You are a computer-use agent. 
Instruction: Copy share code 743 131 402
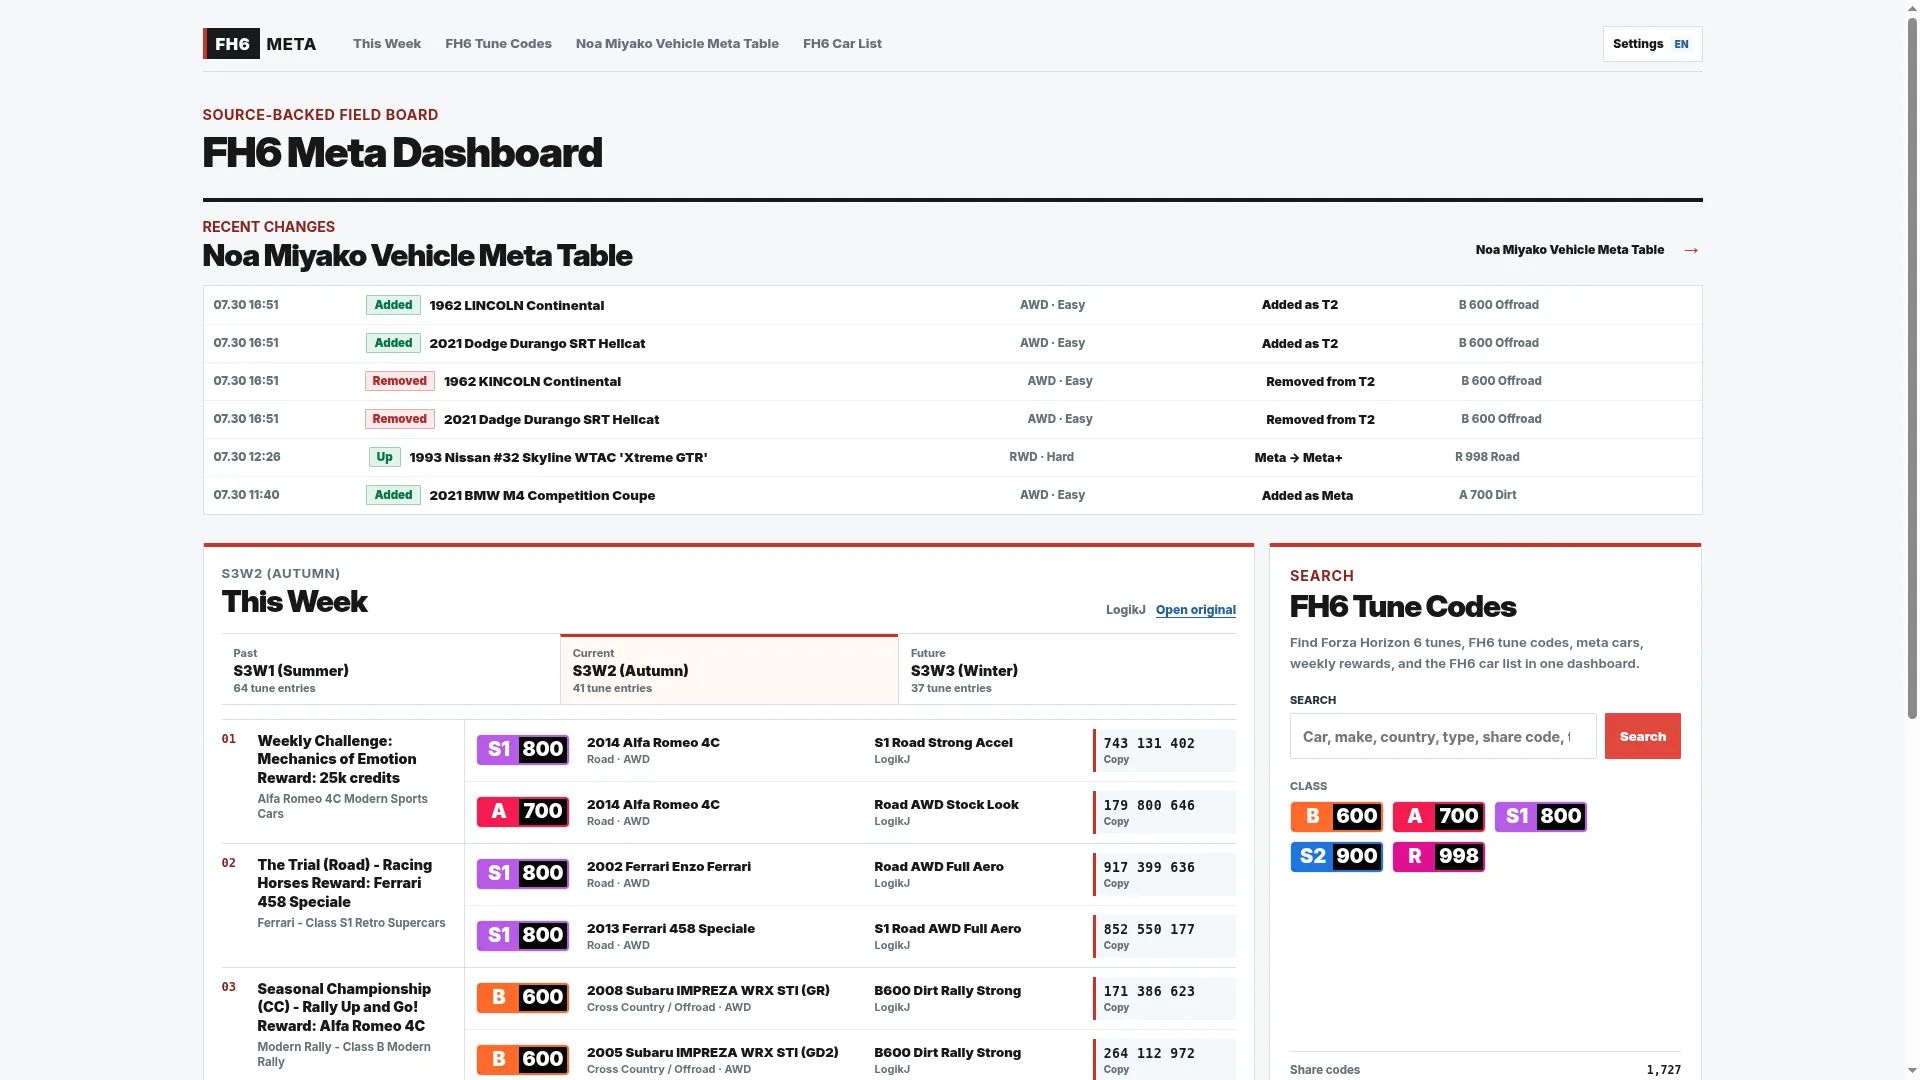click(x=1164, y=750)
